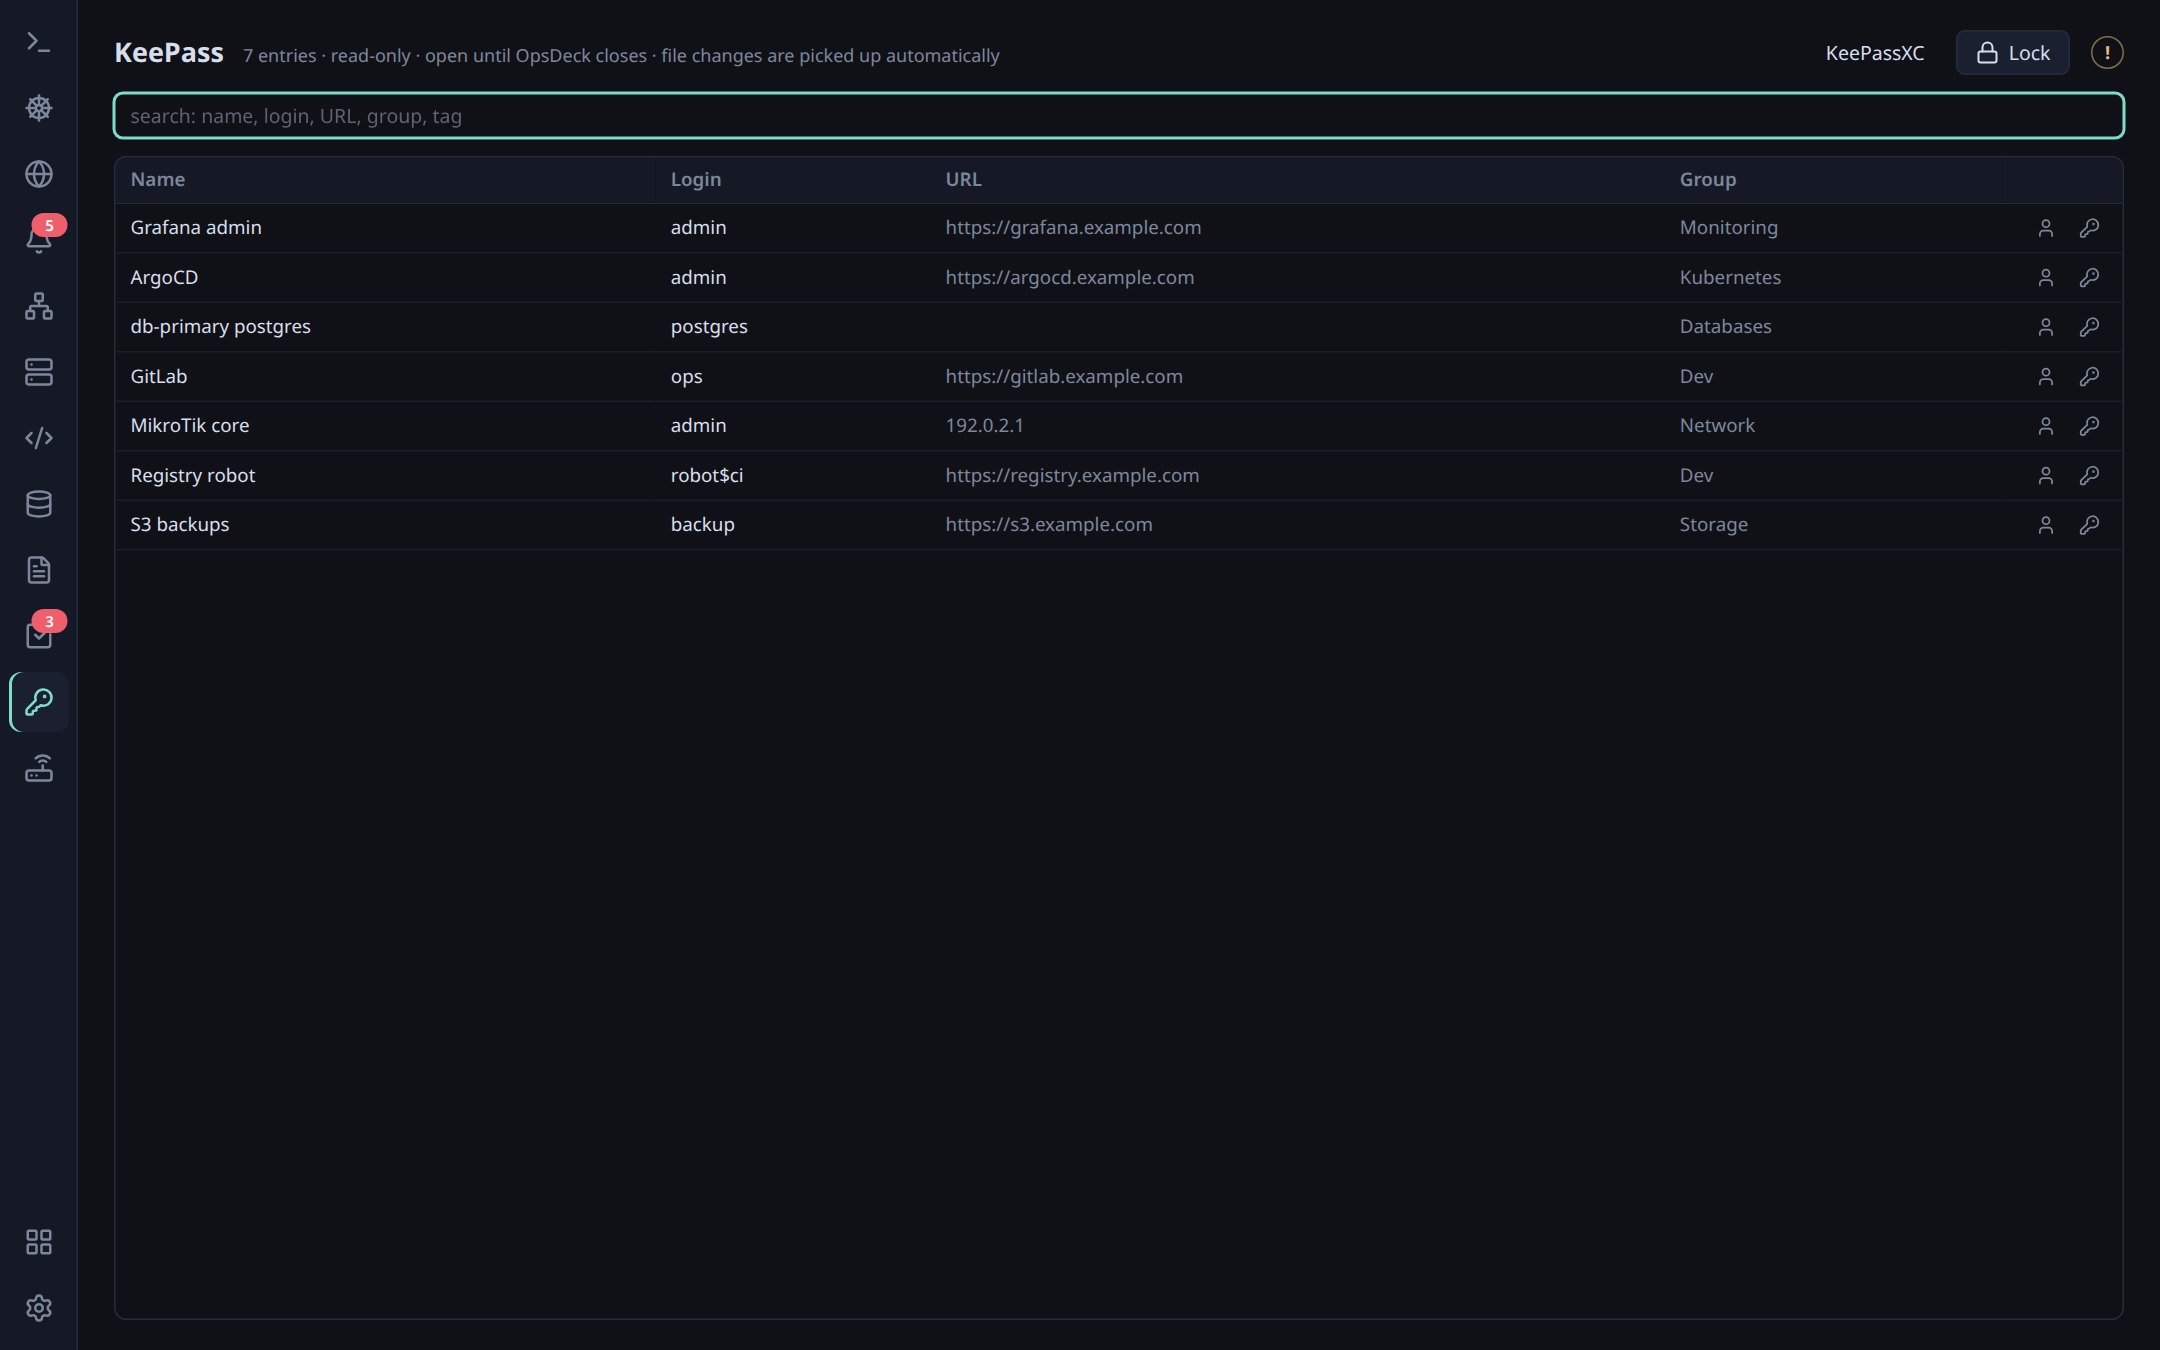Select the MikroTik core entry name
Viewport: 2160px width, 1350px height.
click(x=189, y=425)
